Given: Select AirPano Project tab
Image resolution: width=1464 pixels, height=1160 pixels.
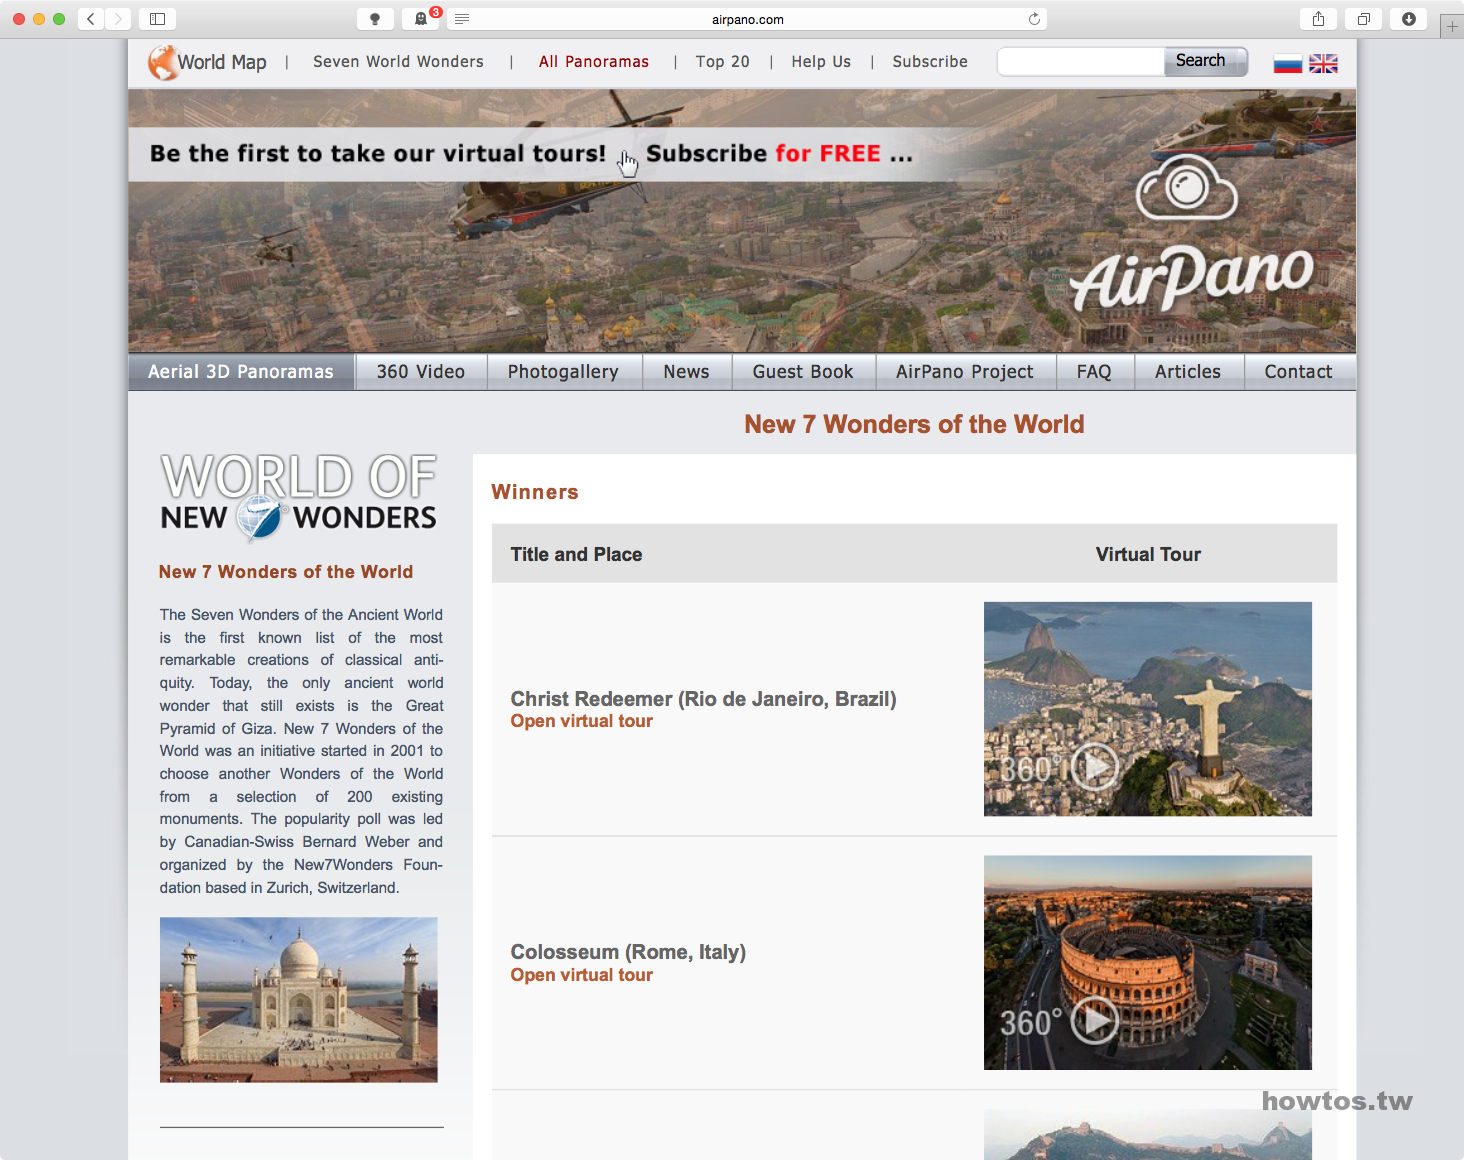Looking at the screenshot, I should coord(965,372).
